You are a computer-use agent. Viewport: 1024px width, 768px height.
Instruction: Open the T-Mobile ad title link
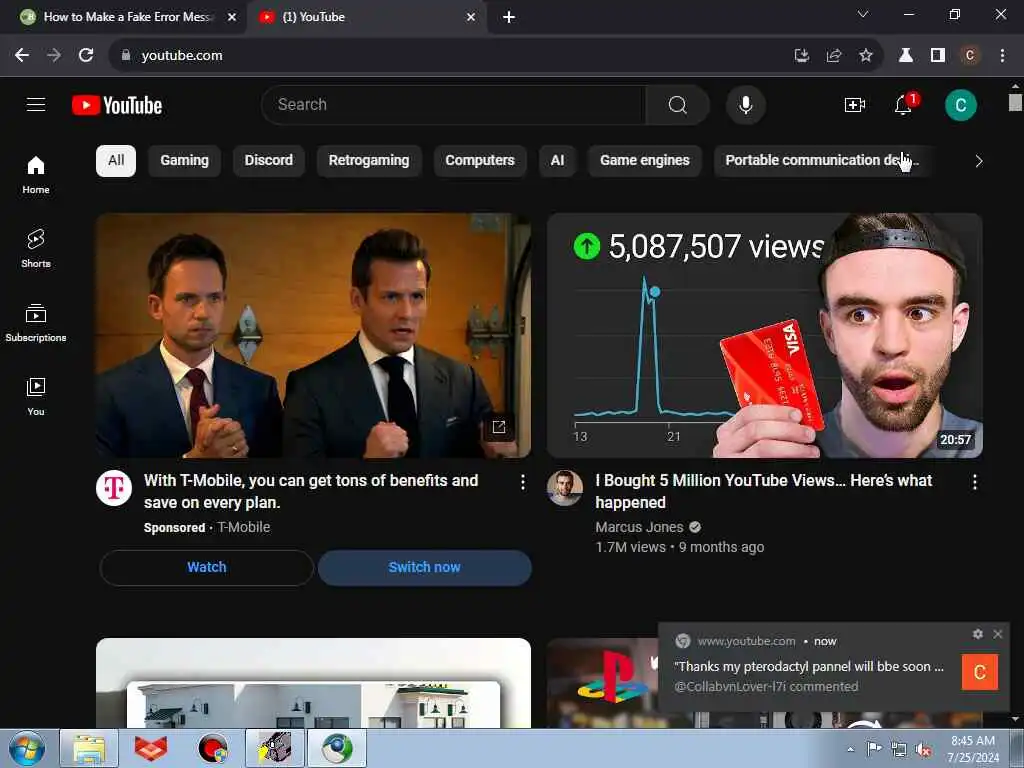[311, 491]
